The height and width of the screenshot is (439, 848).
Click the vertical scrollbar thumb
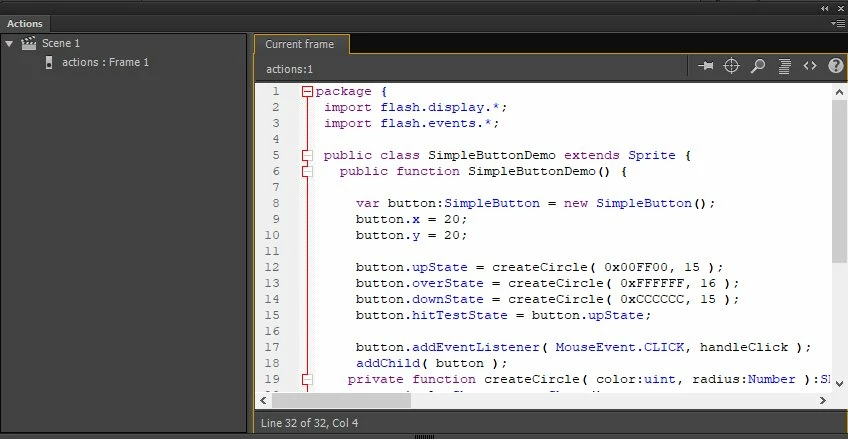point(839,181)
